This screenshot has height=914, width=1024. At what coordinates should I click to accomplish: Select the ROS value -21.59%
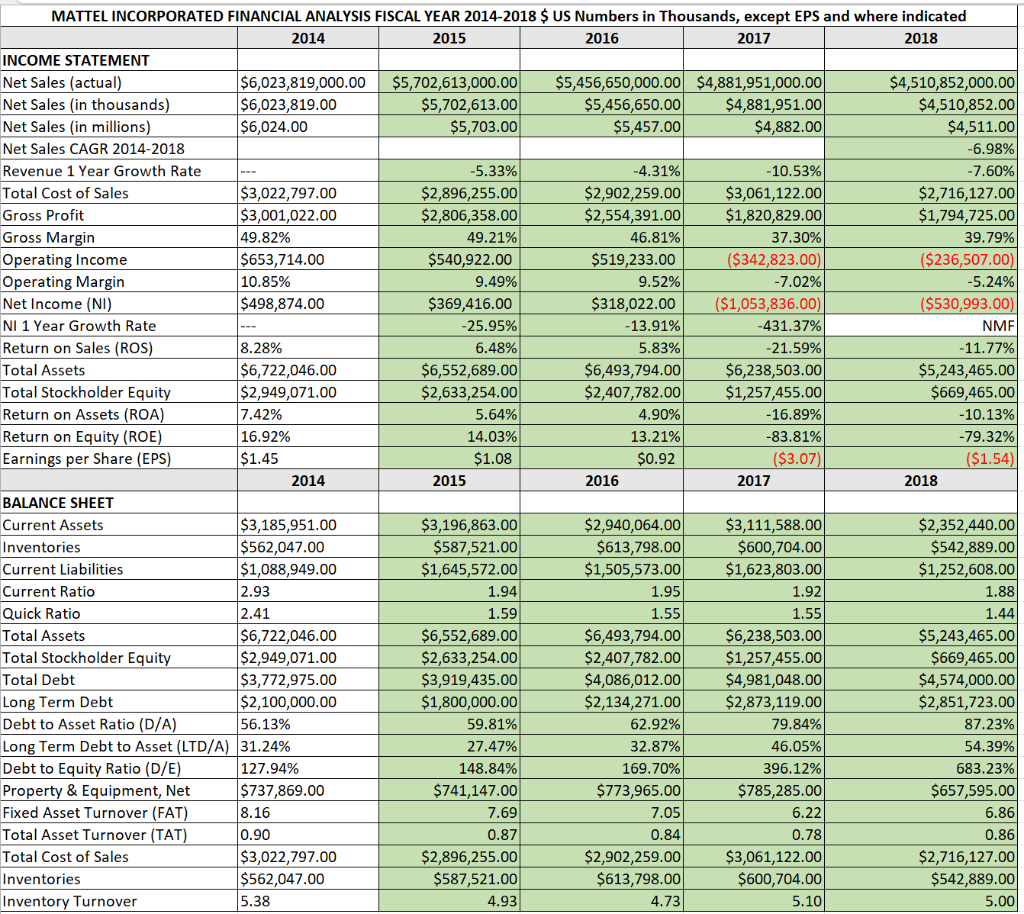coord(794,349)
